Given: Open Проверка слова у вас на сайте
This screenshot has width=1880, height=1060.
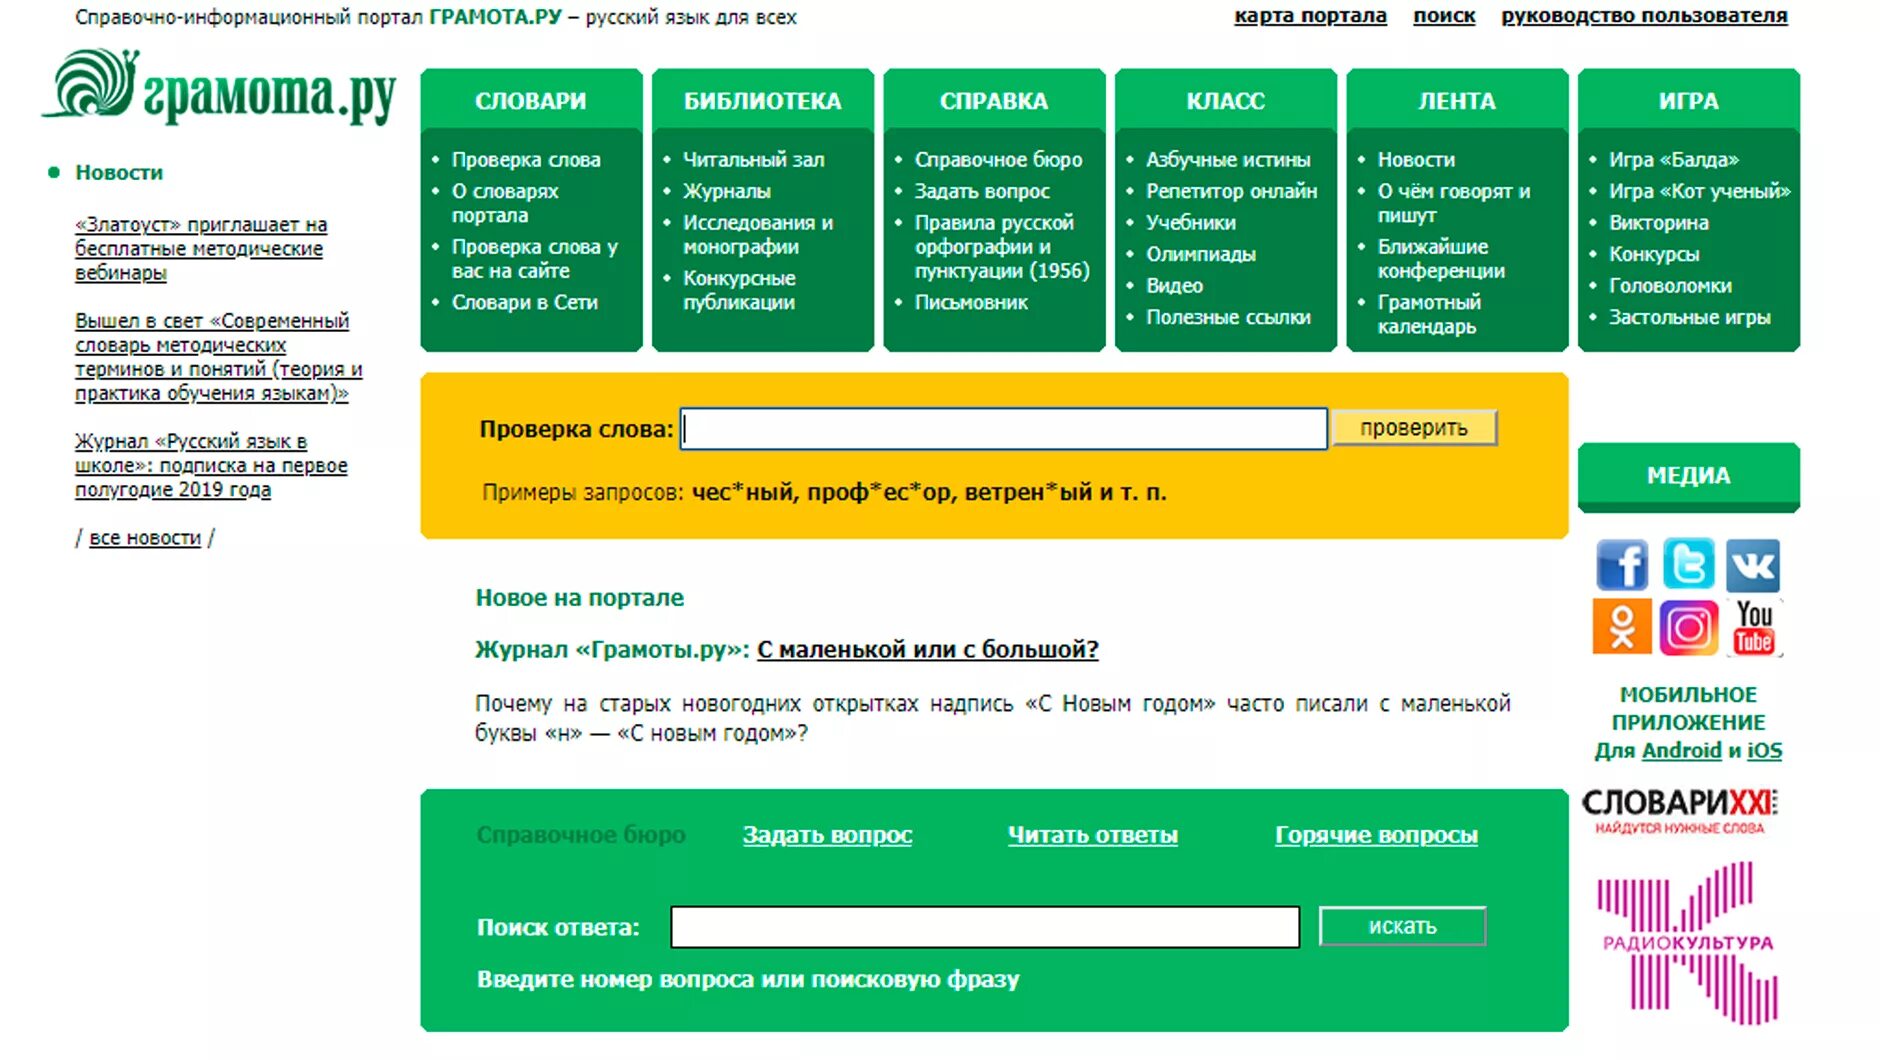Looking at the screenshot, I should [534, 259].
